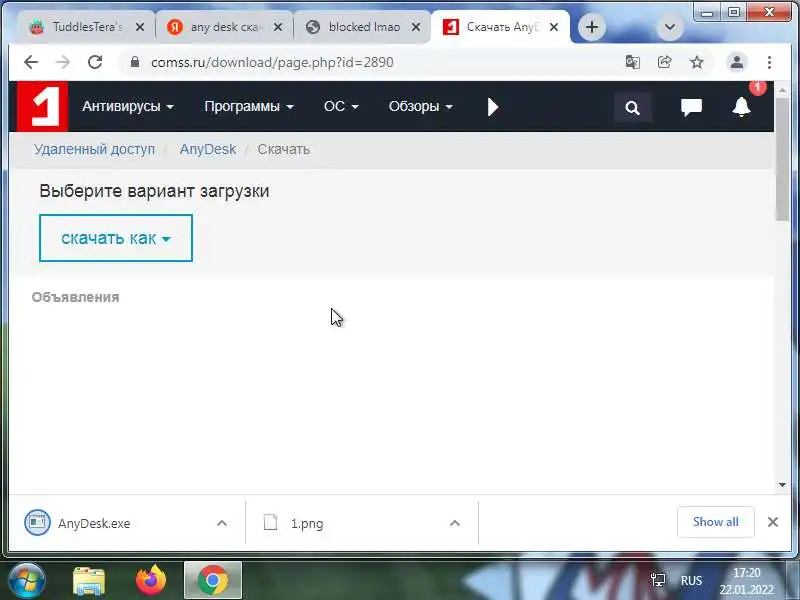Open the Chrome profile avatar
800x600 pixels.
point(736,62)
